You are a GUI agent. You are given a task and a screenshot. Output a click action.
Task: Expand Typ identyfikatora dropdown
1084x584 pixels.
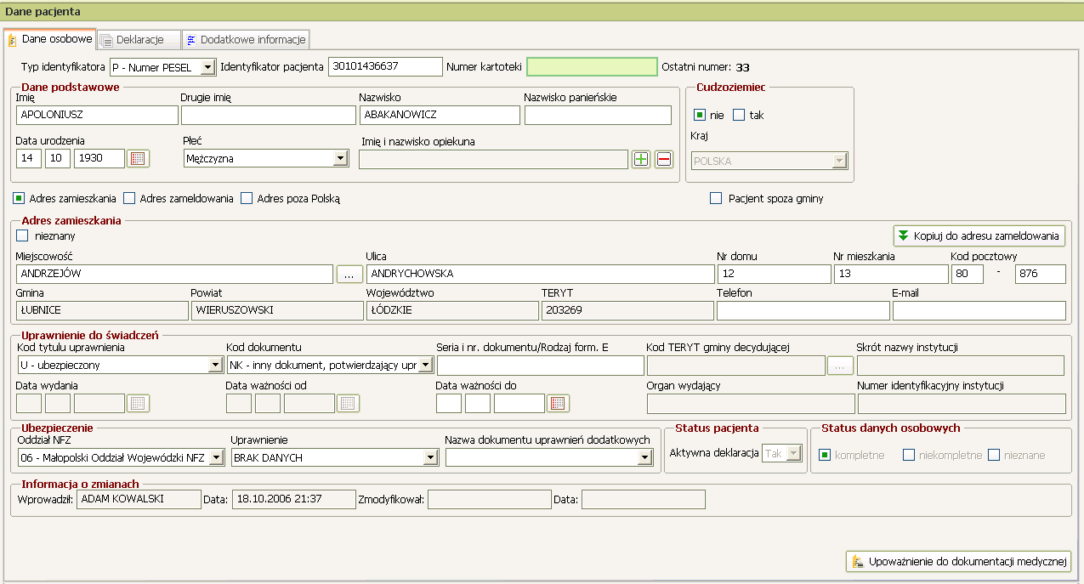point(207,67)
